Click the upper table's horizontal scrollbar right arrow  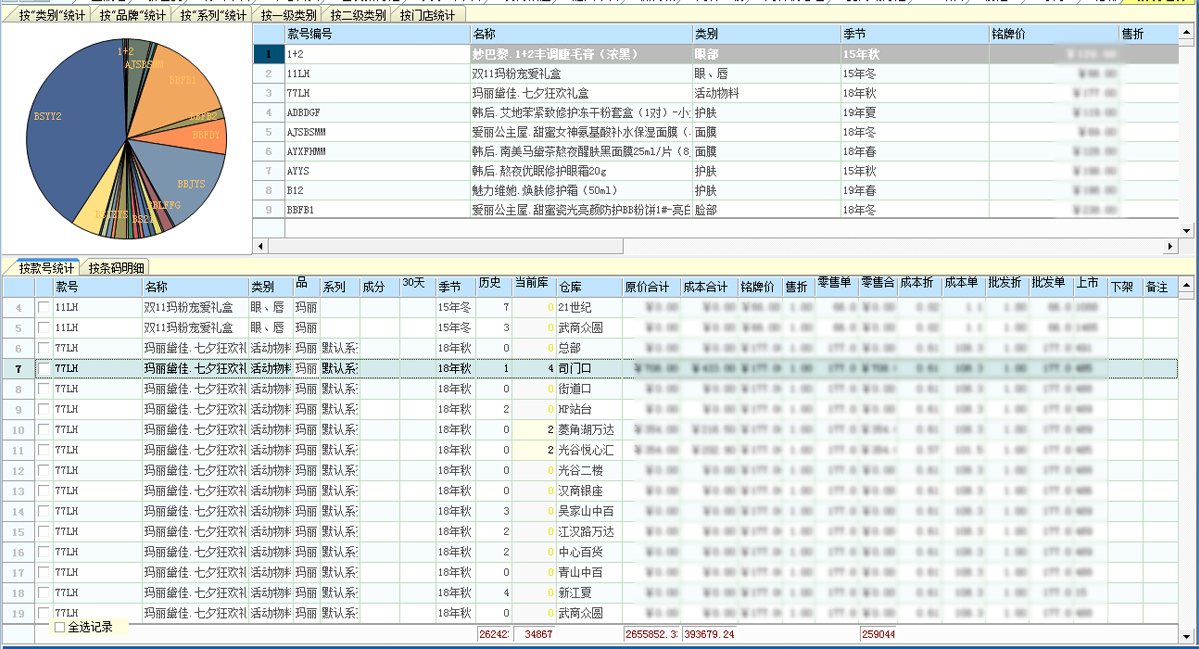pyautogui.click(x=1170, y=246)
